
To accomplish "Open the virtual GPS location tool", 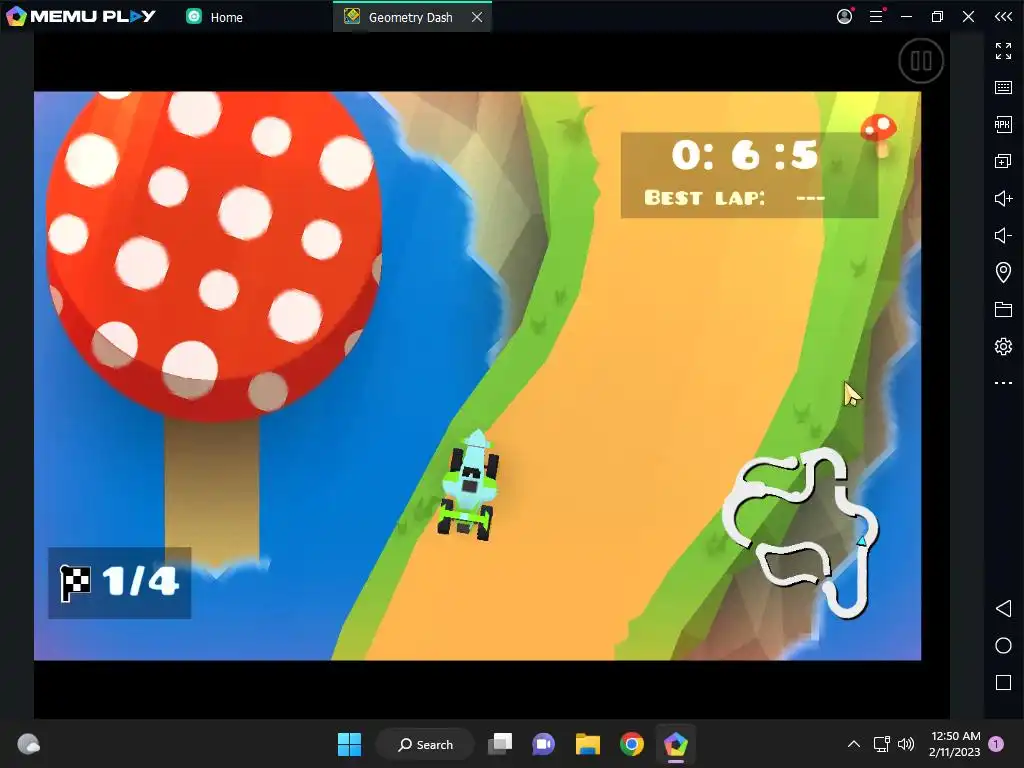I will pos(1003,272).
